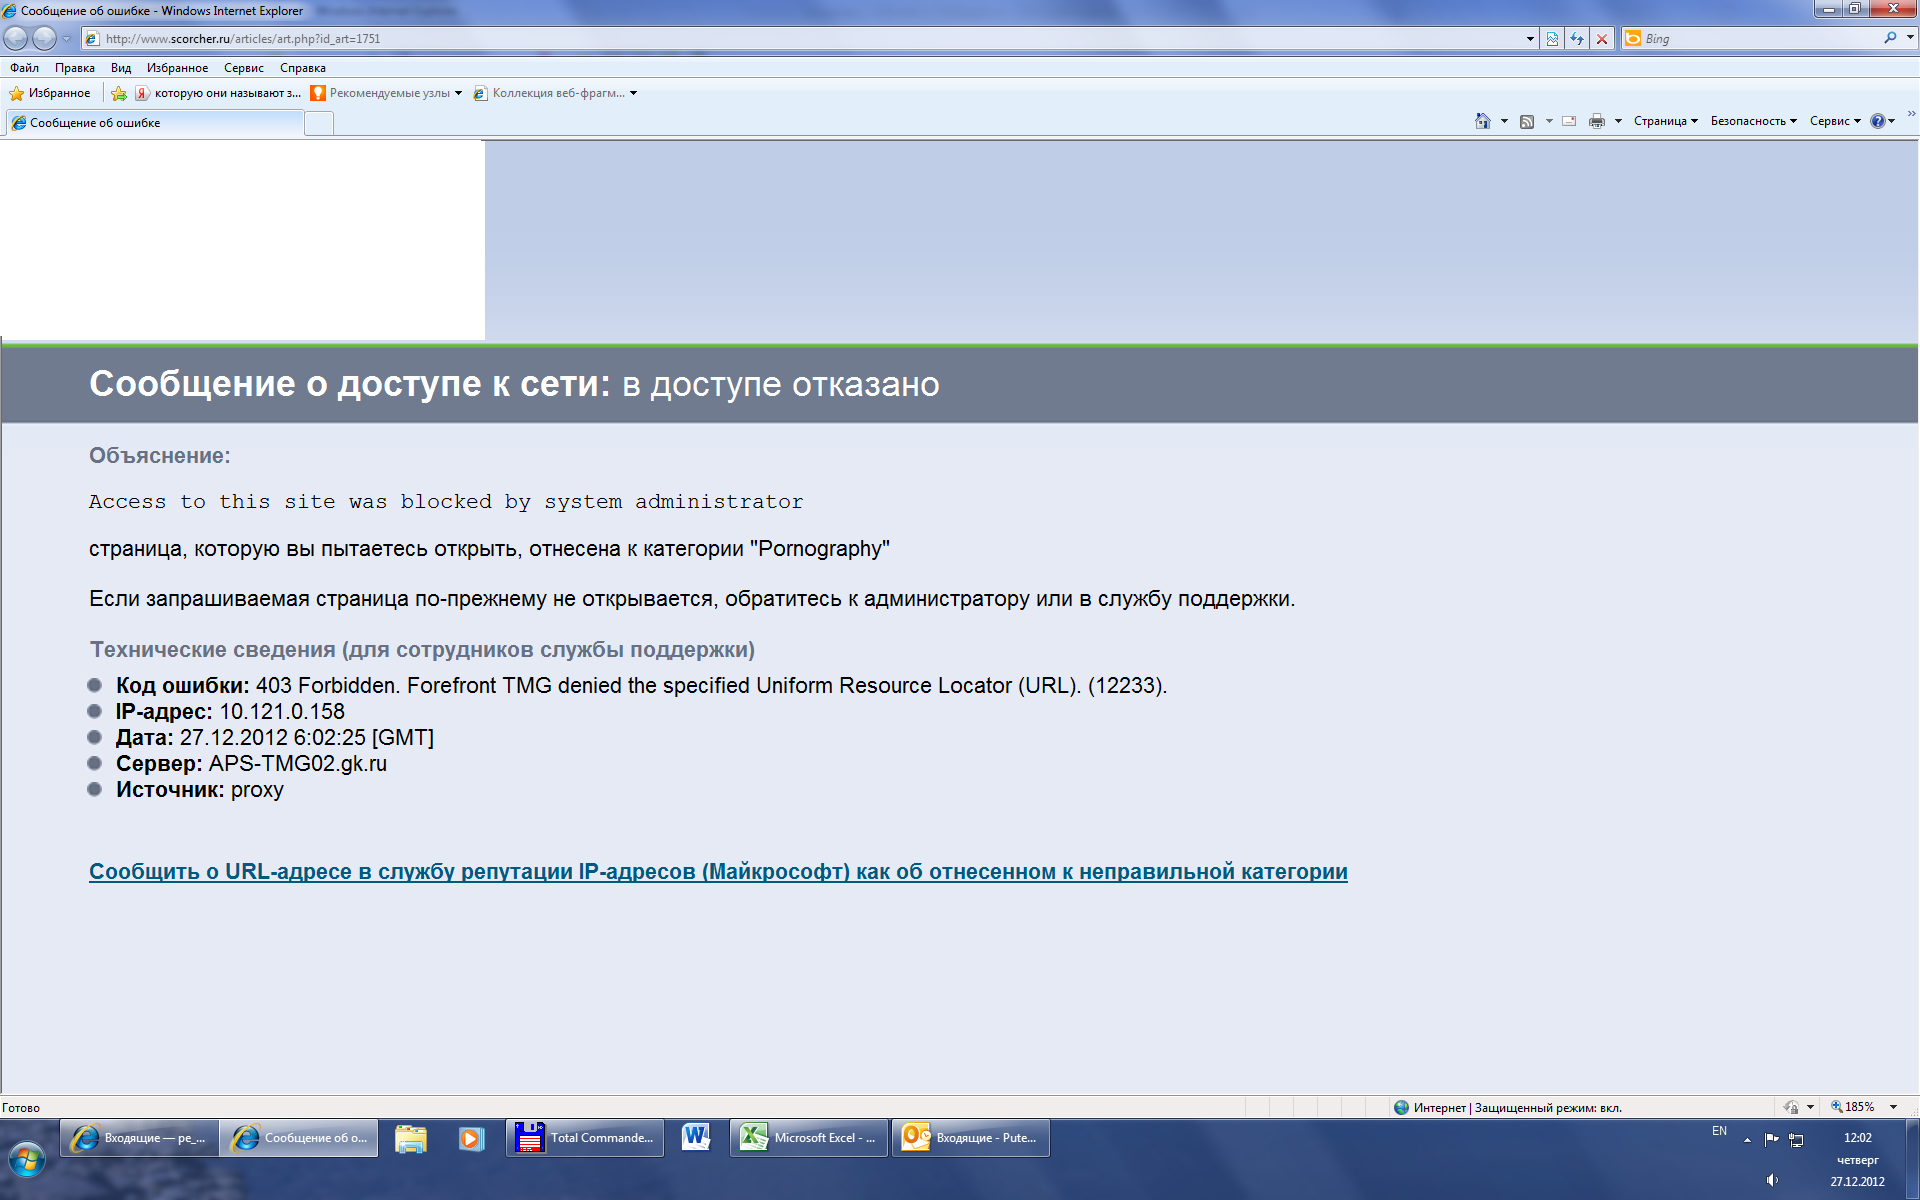Click the privacy report lock icon
Screen dimensions: 1920x1200
1792,1107
